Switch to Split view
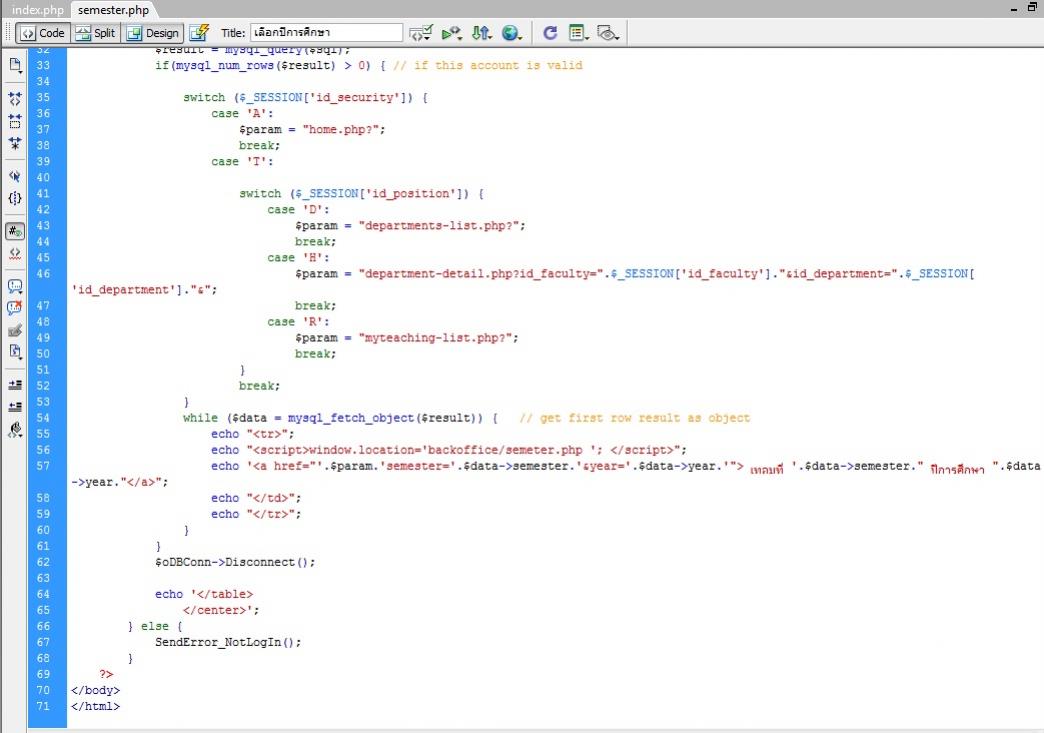Screen dimensions: 1044x733 click(x=95, y=33)
